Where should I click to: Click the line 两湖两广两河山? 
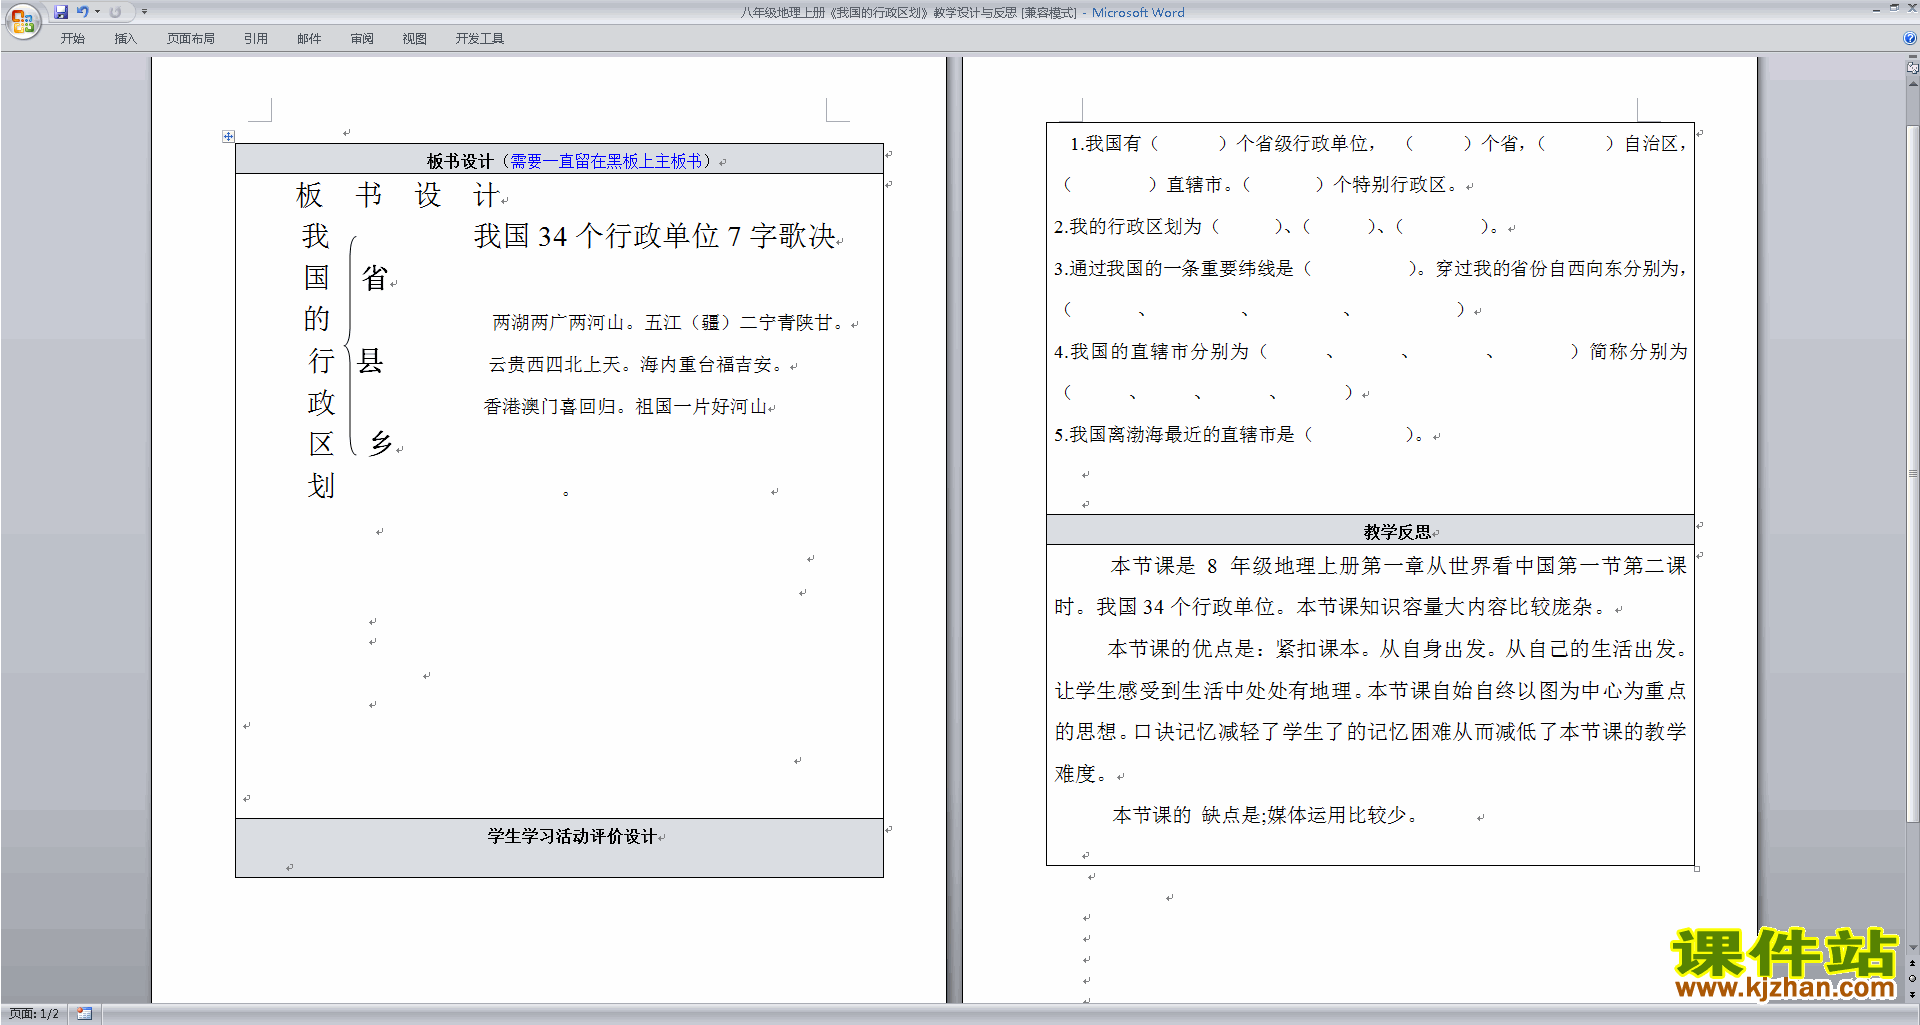(x=559, y=323)
